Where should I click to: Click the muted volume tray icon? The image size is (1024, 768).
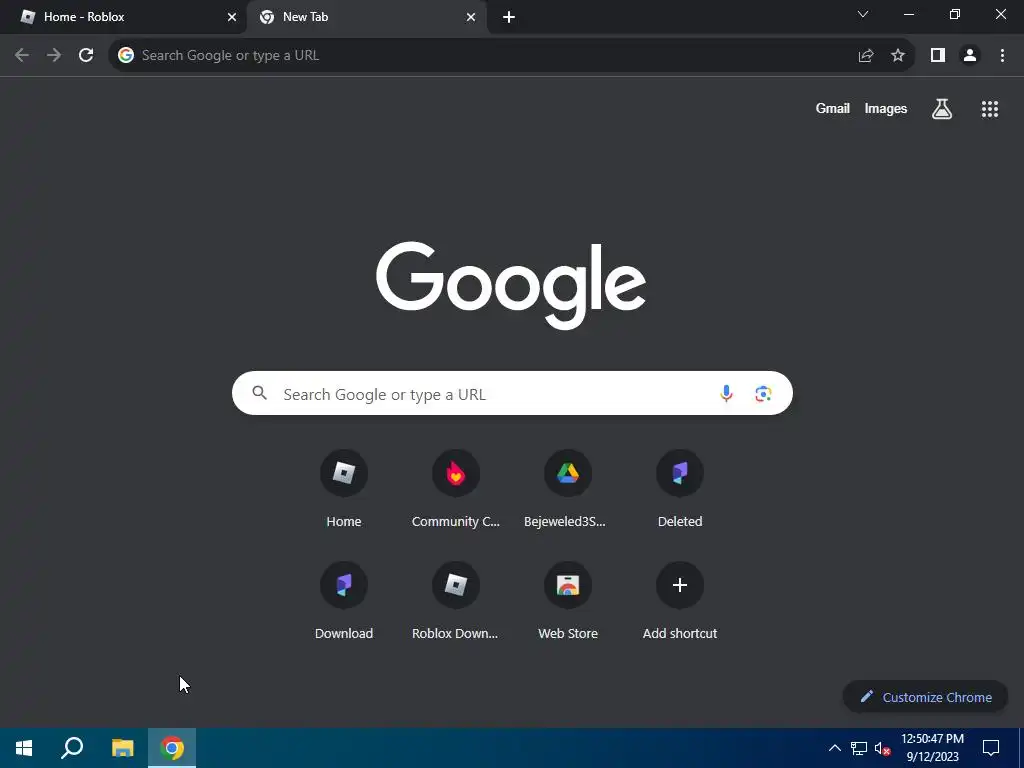[882, 748]
